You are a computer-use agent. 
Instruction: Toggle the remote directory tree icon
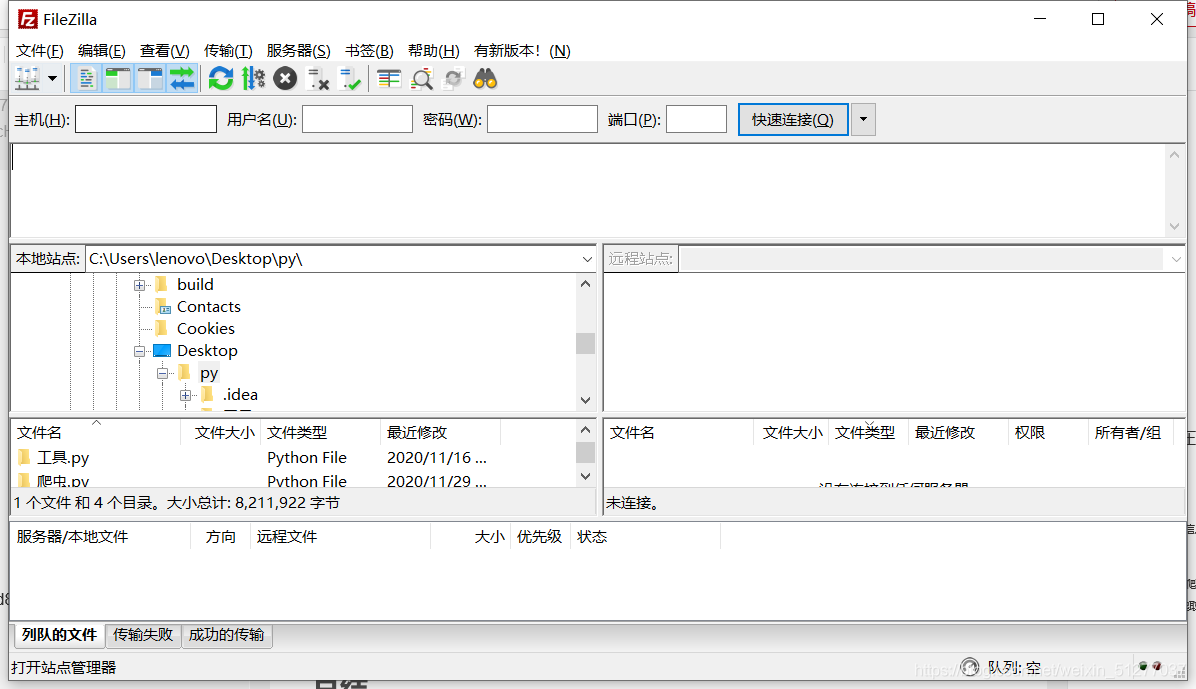pyautogui.click(x=150, y=79)
